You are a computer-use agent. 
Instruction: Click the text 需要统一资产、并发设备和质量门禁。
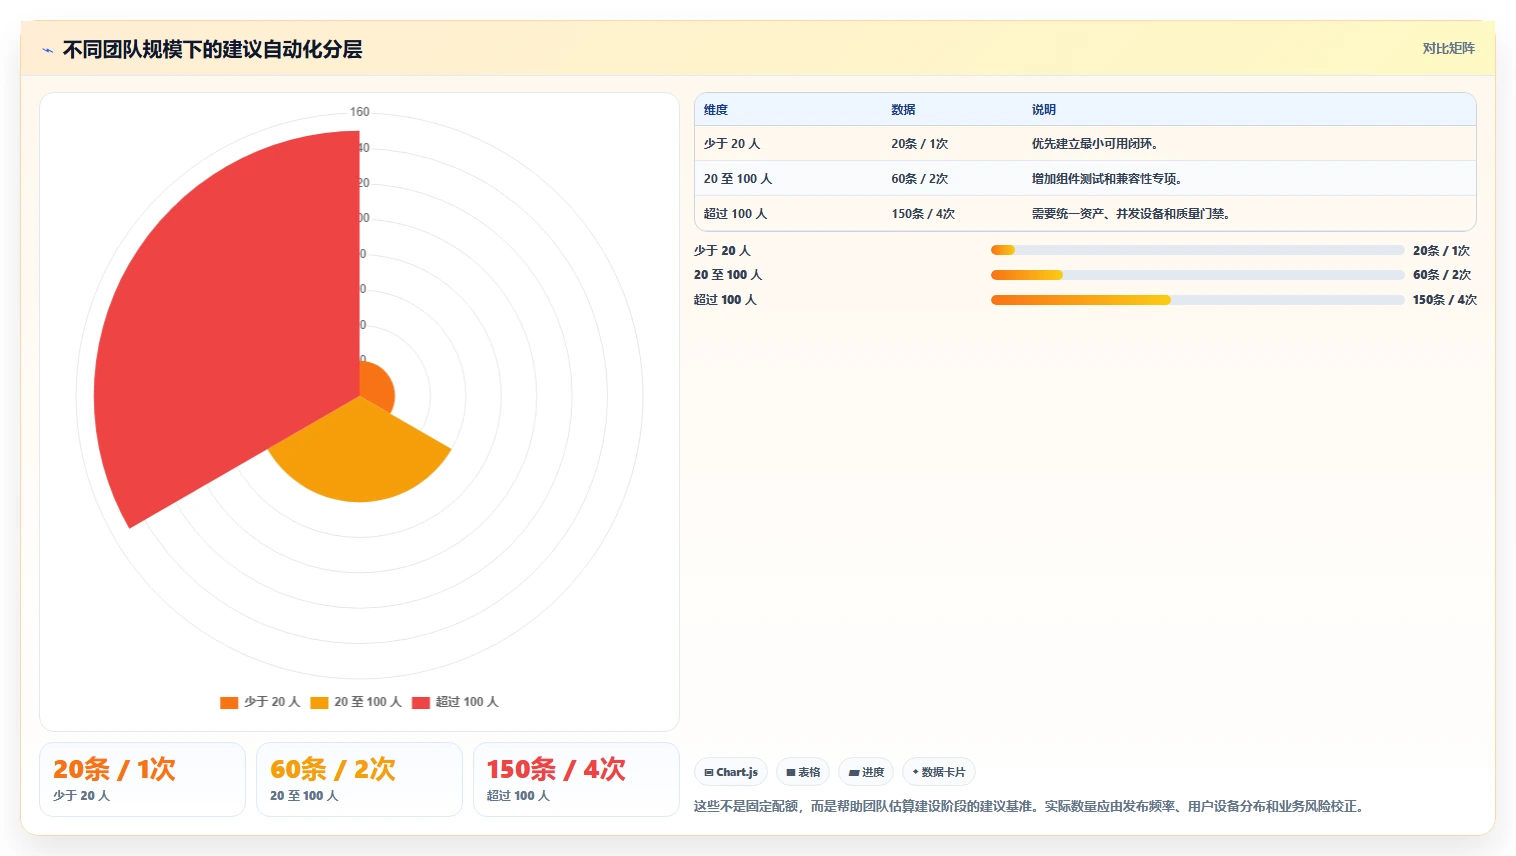(1131, 214)
